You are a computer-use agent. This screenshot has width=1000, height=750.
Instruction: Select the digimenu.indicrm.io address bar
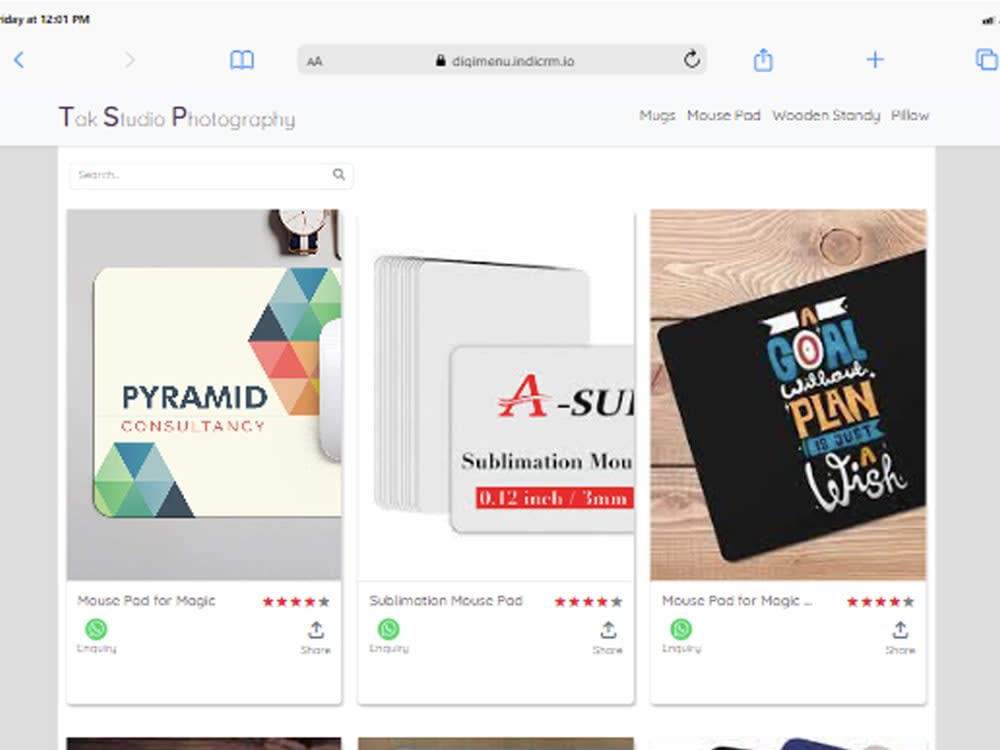(502, 61)
